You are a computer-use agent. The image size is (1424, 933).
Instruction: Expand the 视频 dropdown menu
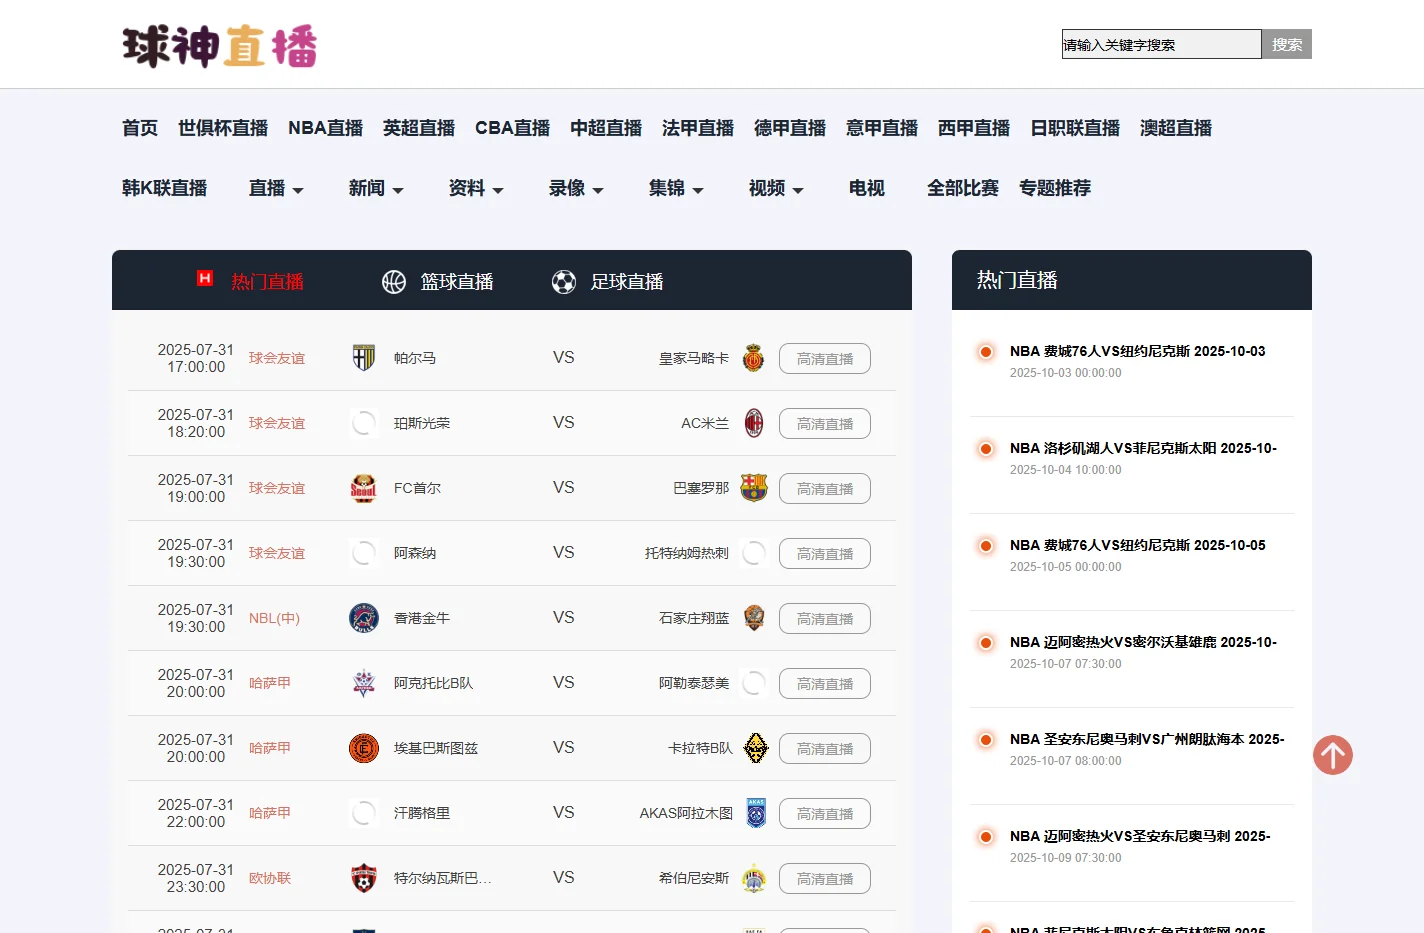point(776,188)
